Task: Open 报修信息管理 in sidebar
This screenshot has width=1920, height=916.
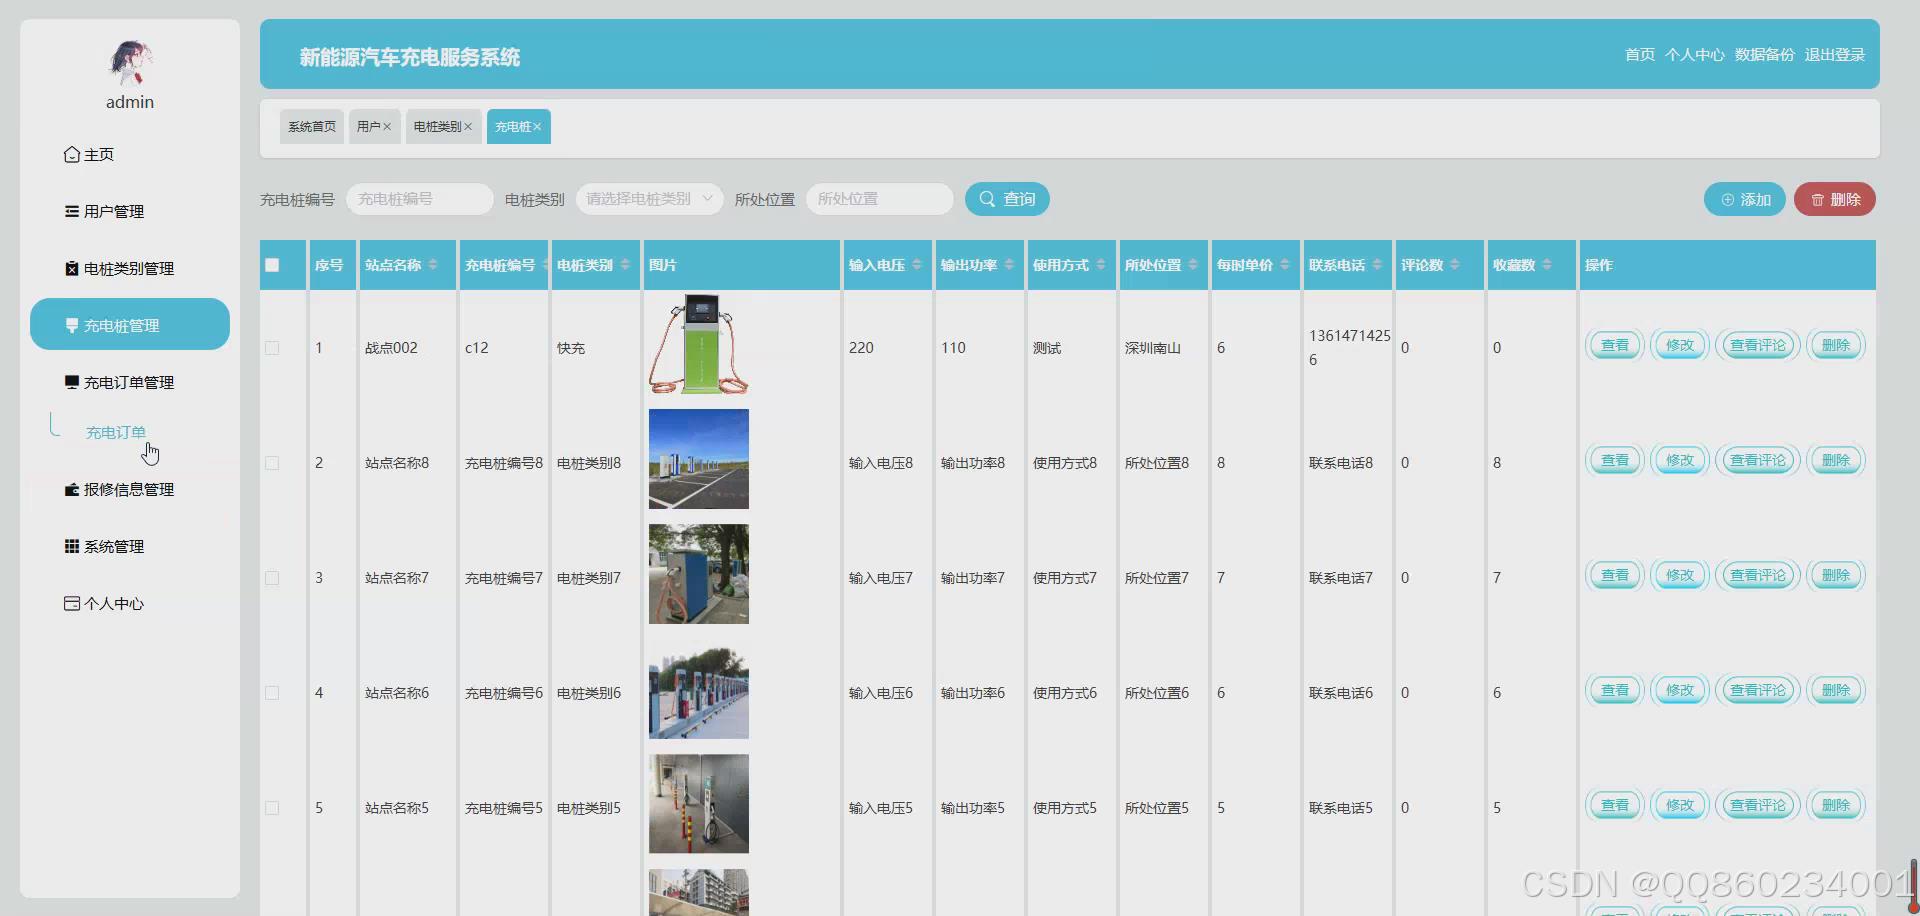Action: point(119,489)
